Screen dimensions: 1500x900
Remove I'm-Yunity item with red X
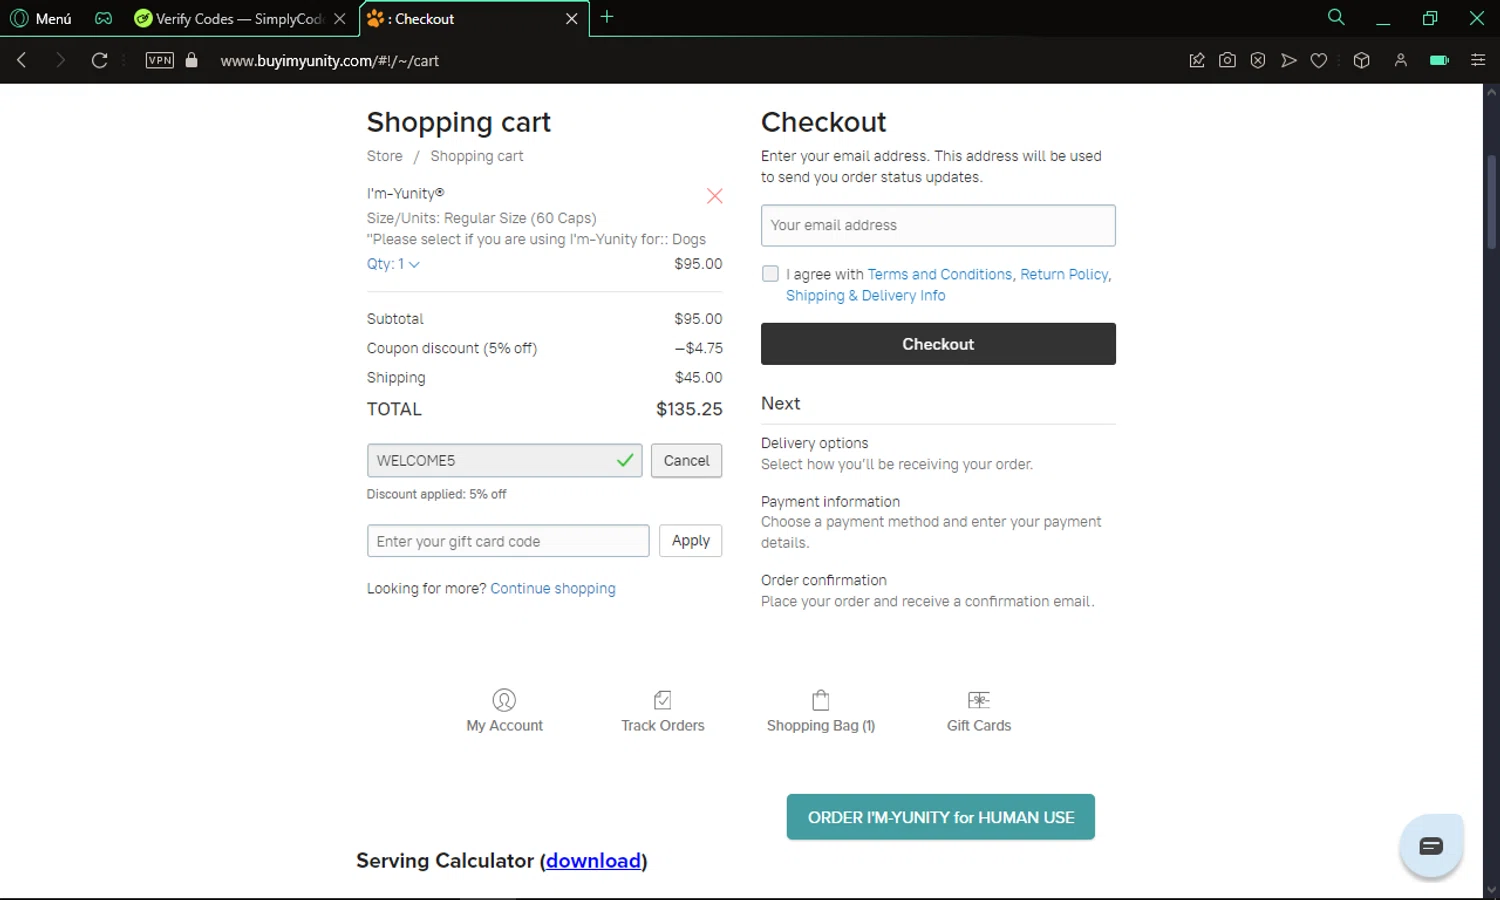tap(714, 196)
